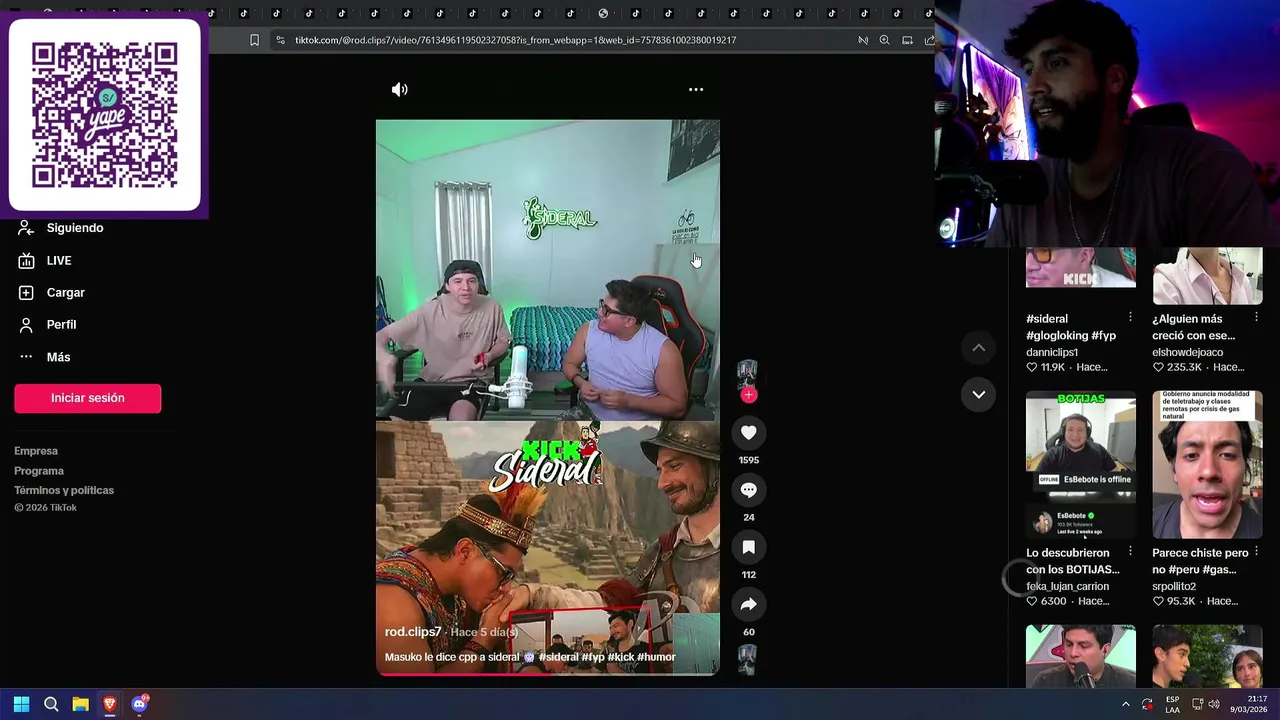Click the srpollito2 author name

click(1174, 586)
